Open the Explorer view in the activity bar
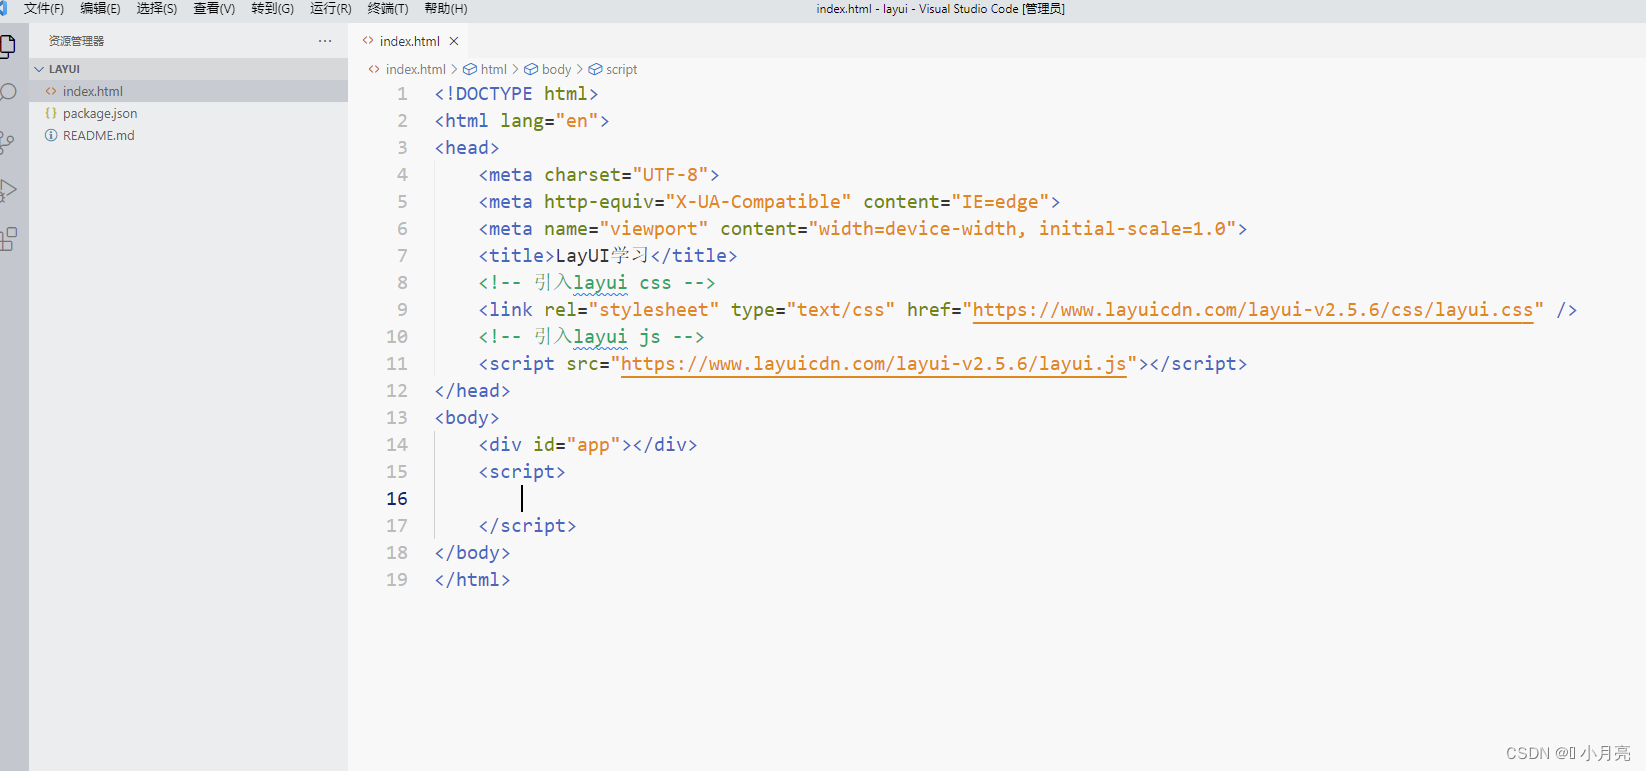The height and width of the screenshot is (771, 1646). [x=8, y=46]
